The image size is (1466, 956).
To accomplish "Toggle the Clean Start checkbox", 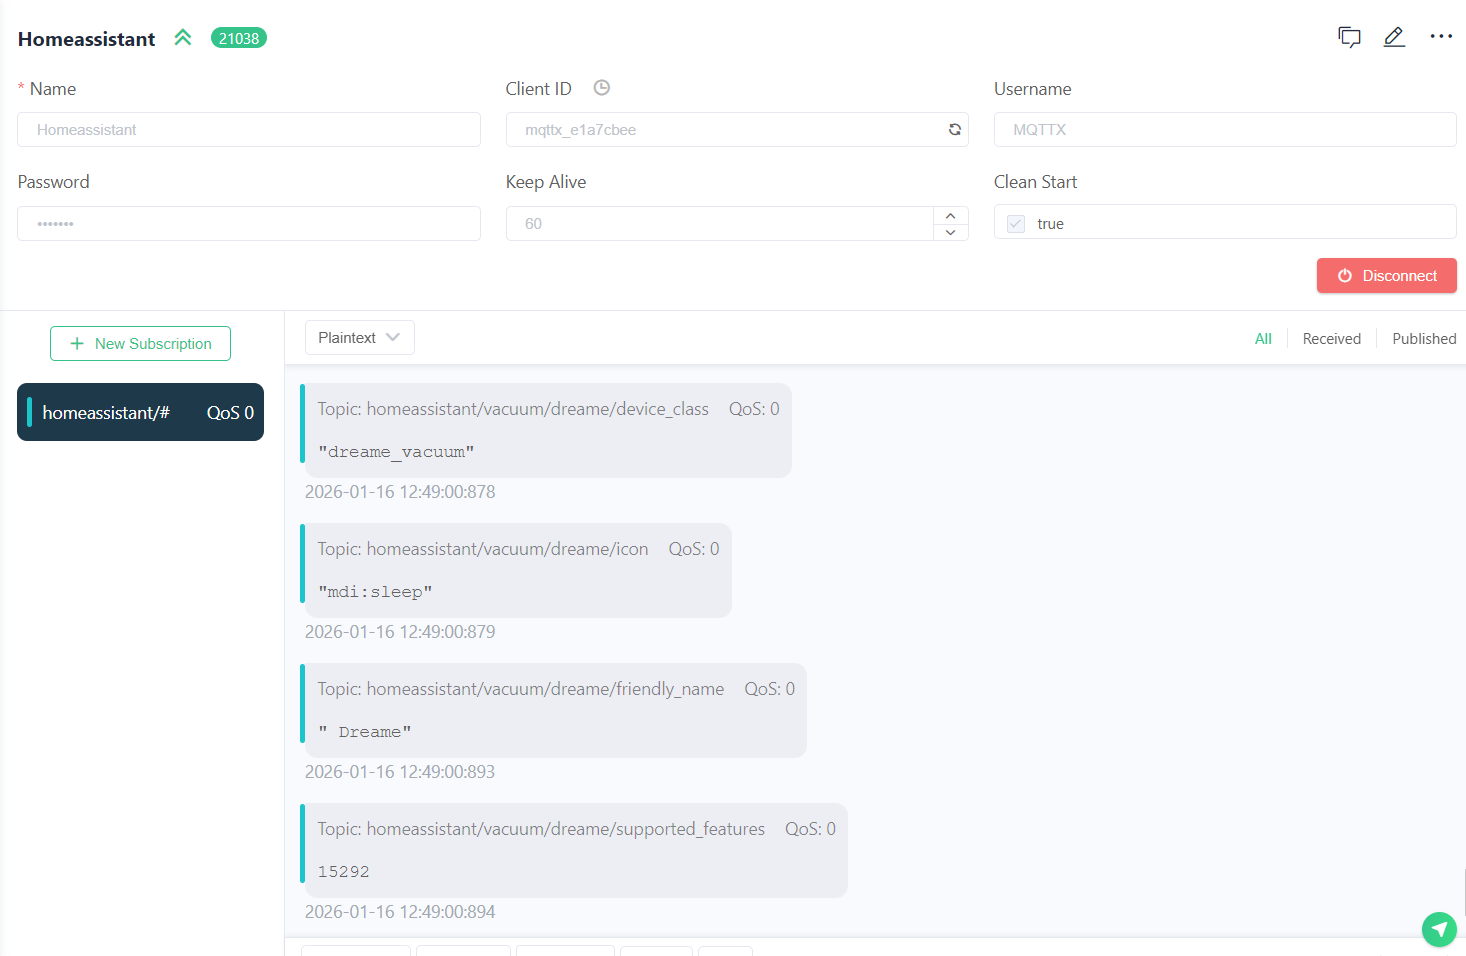I will click(1016, 223).
